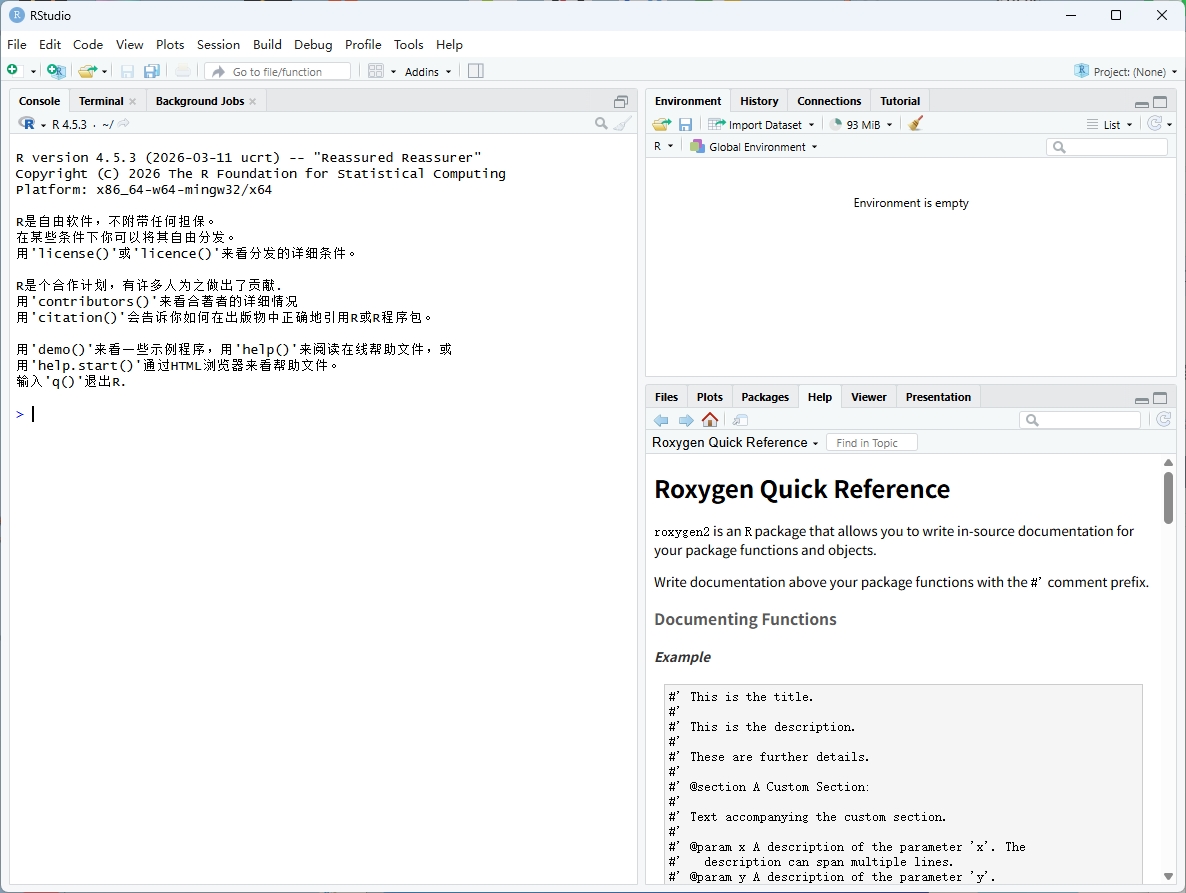Clear the console using the broom icon
Viewport: 1186px width, 893px height.
pos(623,123)
